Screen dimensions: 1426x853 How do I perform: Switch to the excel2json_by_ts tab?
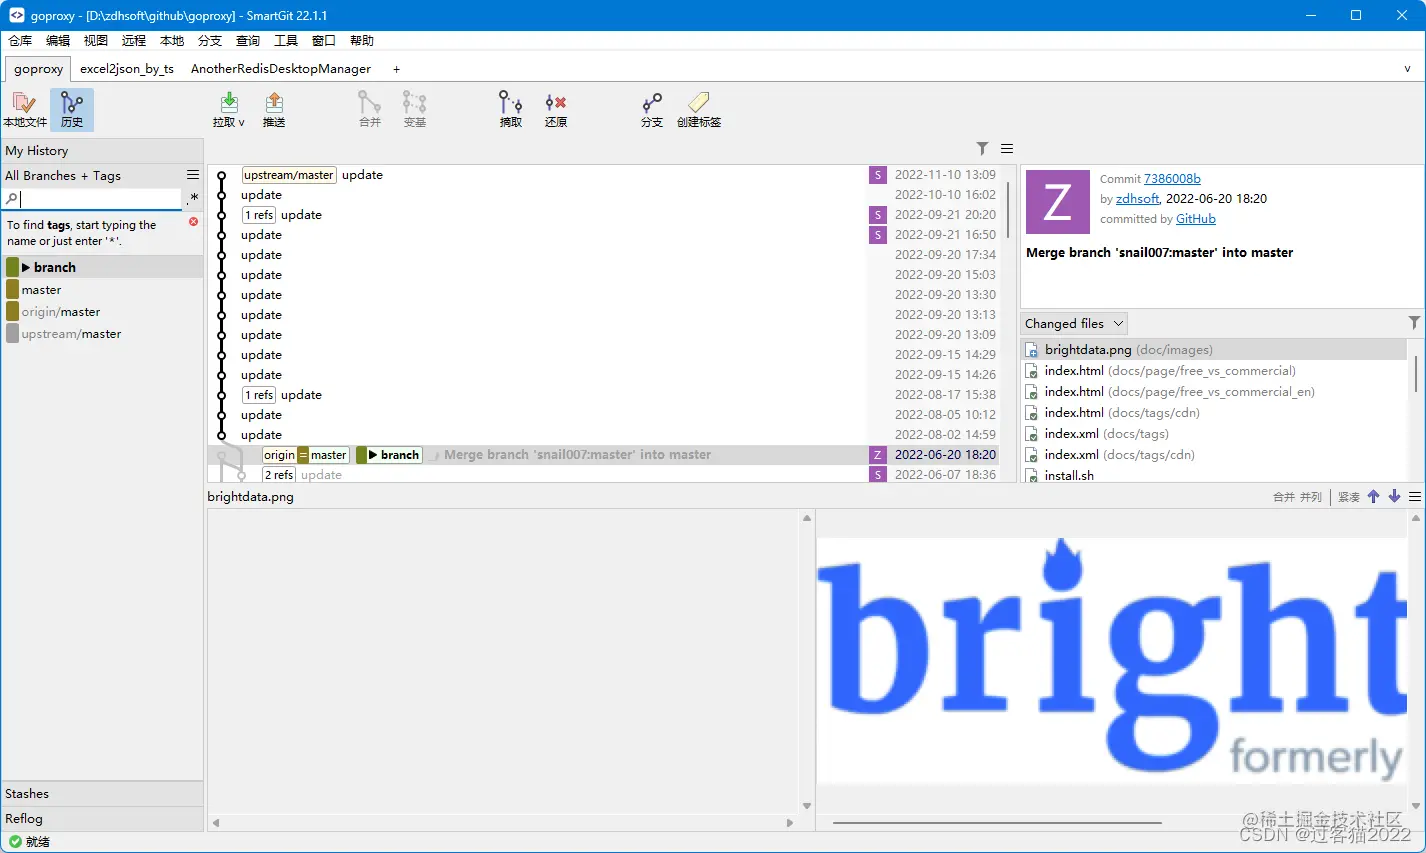[127, 69]
